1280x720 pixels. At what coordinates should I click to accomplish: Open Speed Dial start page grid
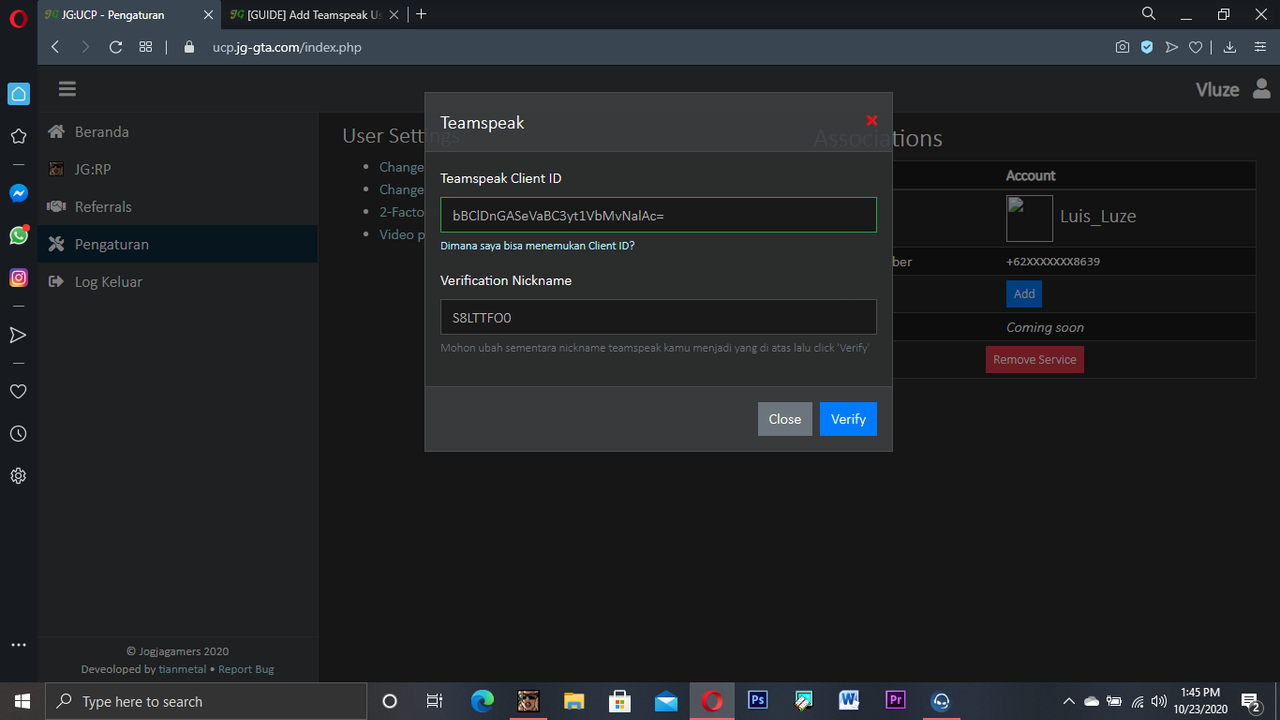(146, 47)
